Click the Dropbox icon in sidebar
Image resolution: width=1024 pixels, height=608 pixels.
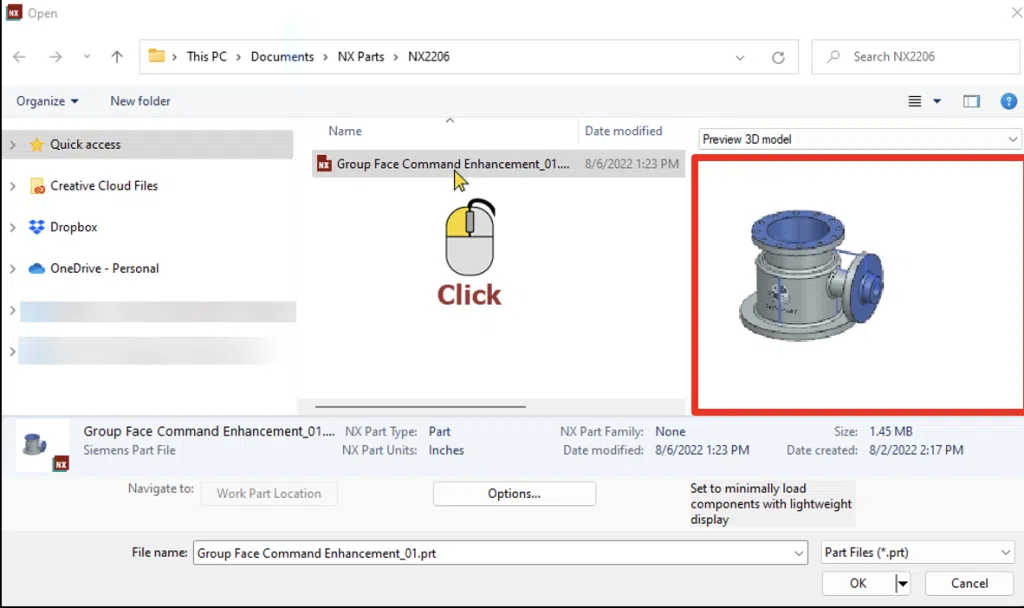point(37,227)
